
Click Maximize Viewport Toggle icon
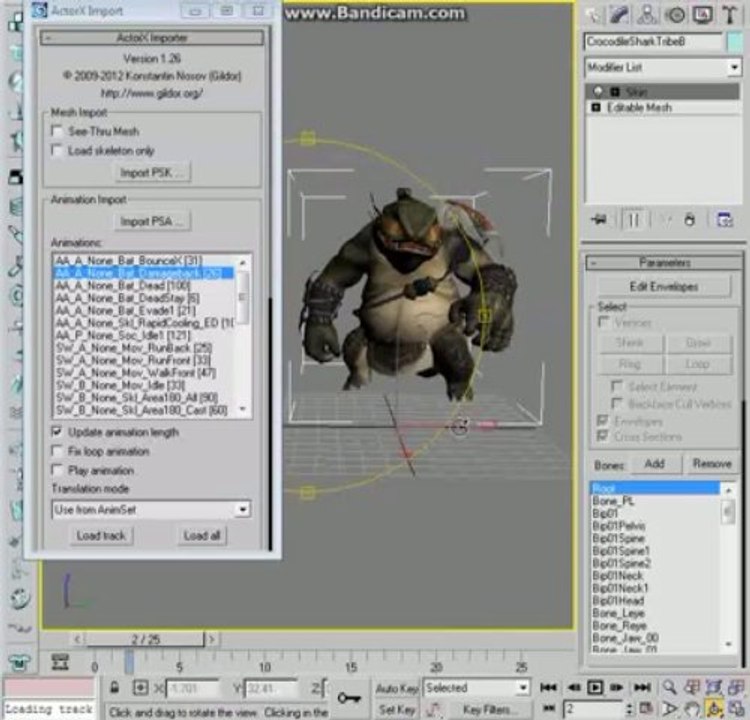(736, 709)
